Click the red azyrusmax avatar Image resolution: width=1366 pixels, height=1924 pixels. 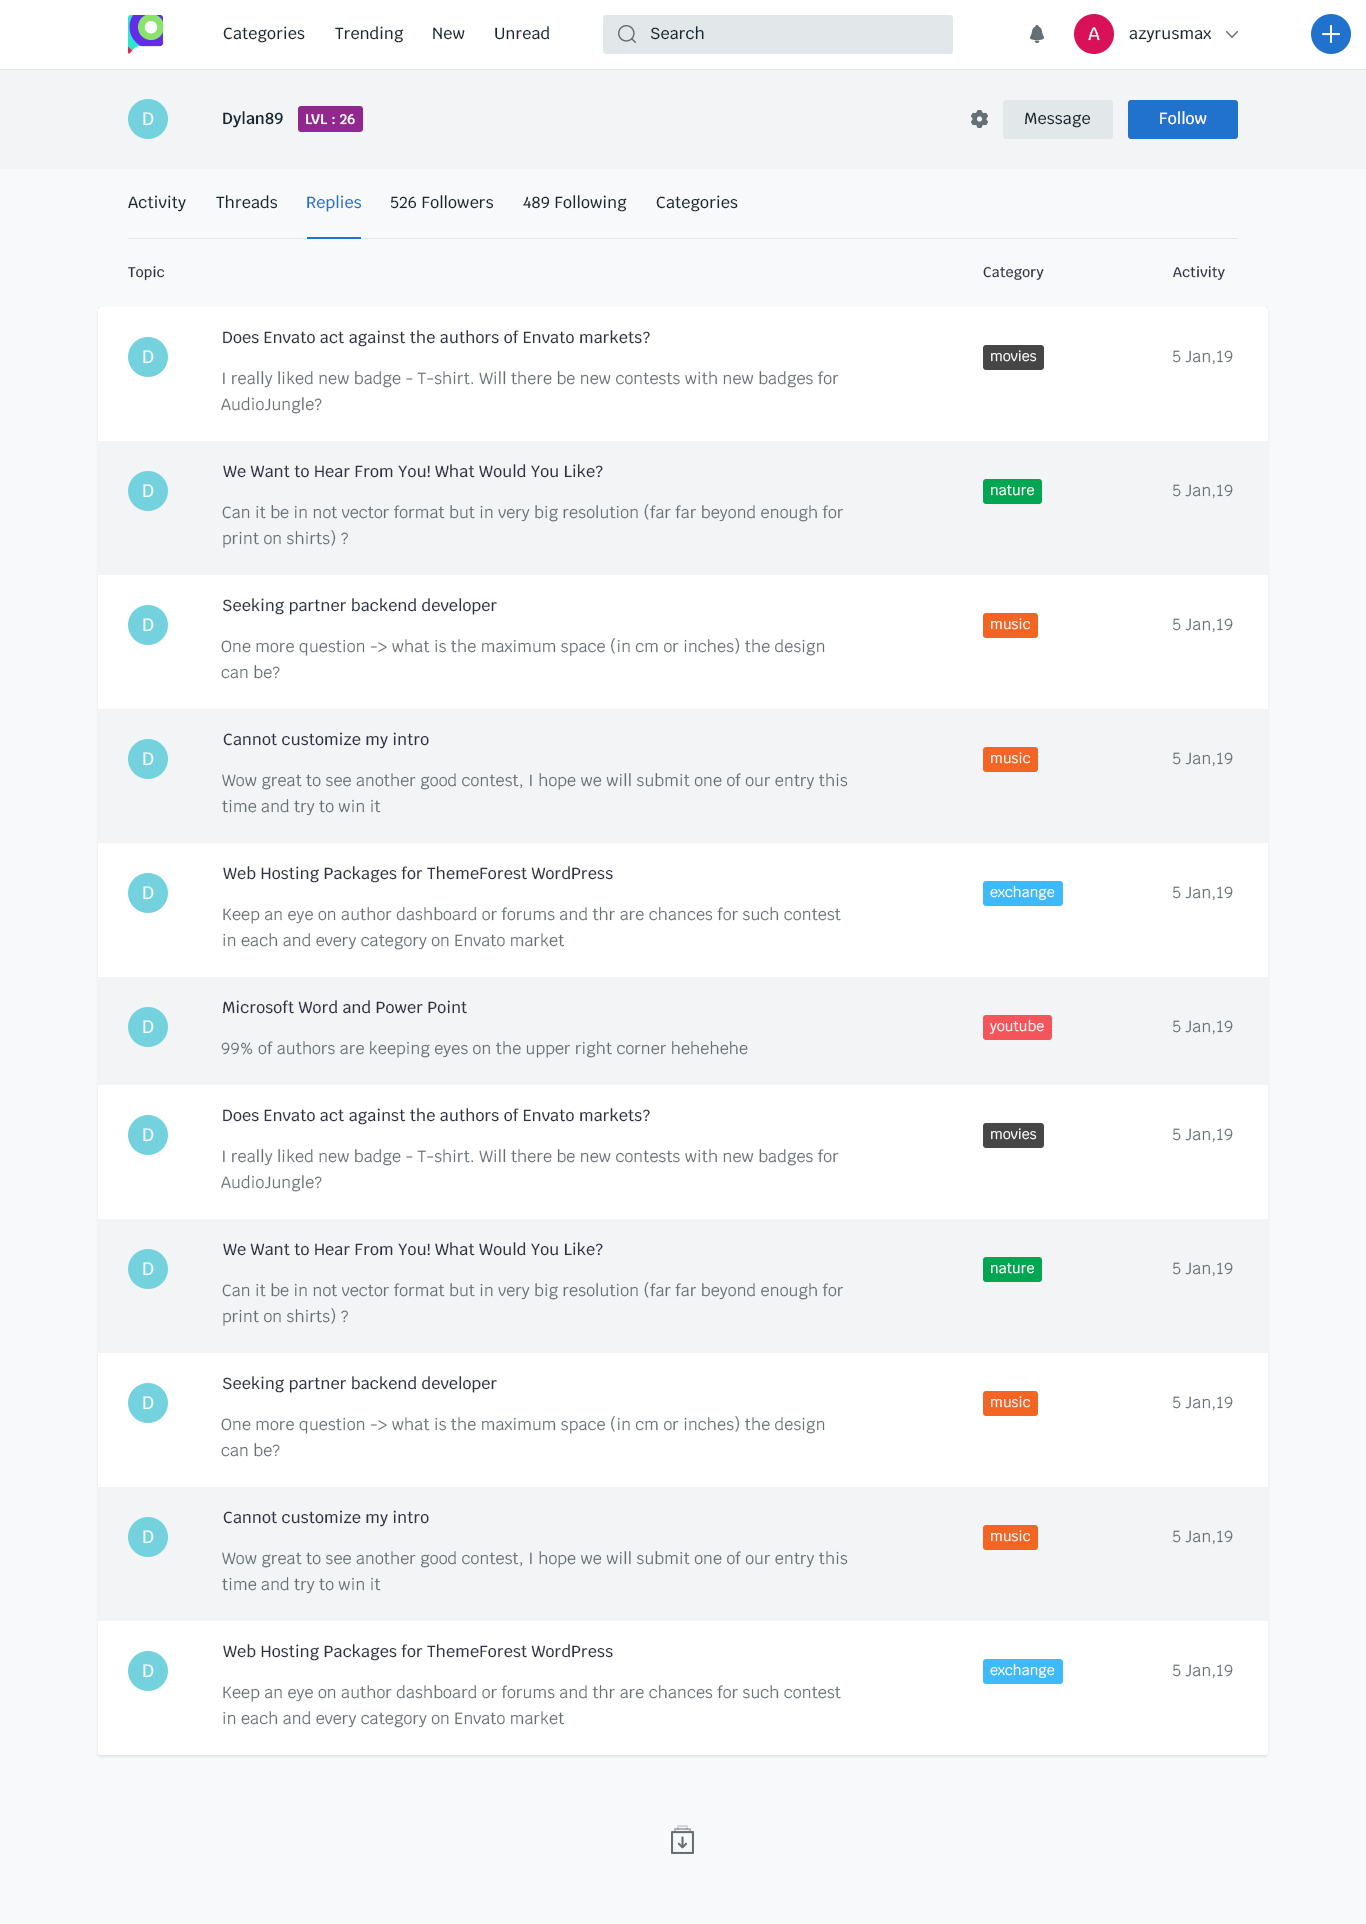1093,34
